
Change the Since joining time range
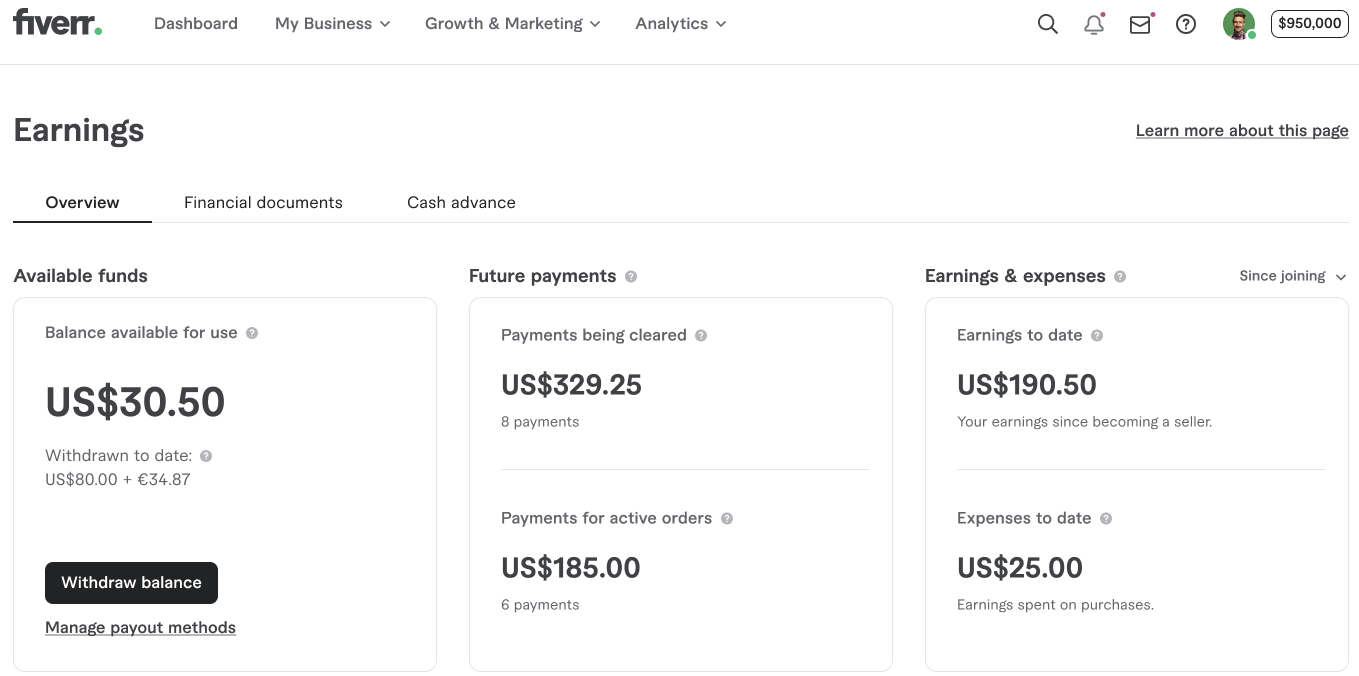[1292, 276]
